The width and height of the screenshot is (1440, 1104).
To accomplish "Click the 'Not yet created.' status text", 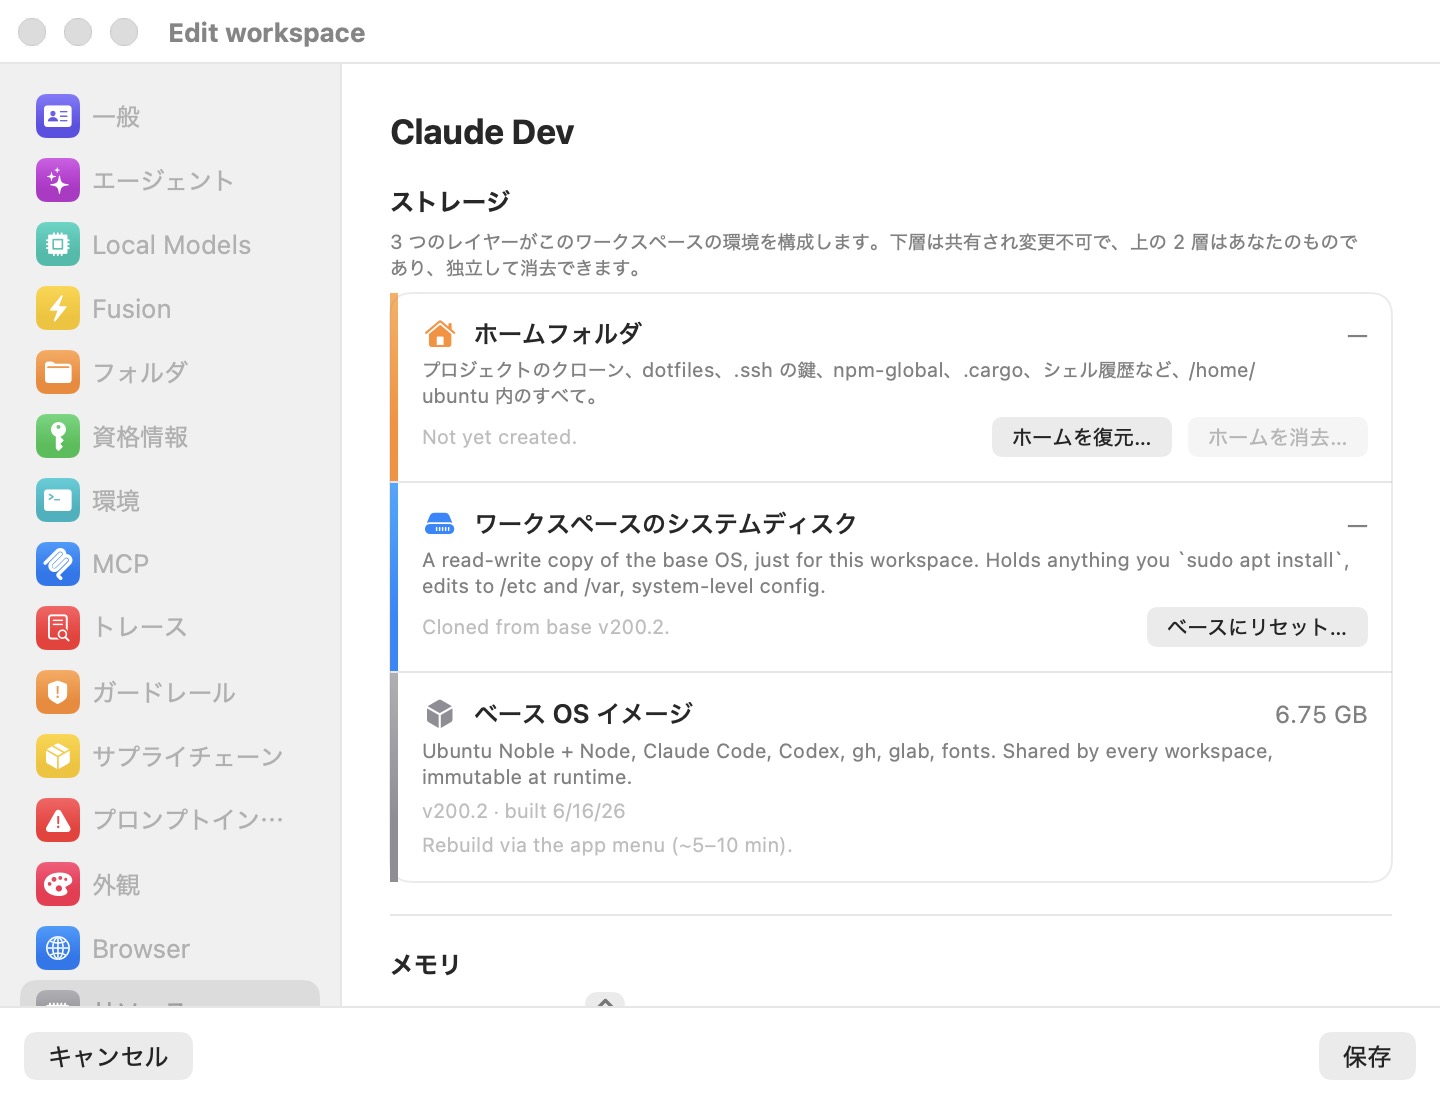I will pos(499,437).
